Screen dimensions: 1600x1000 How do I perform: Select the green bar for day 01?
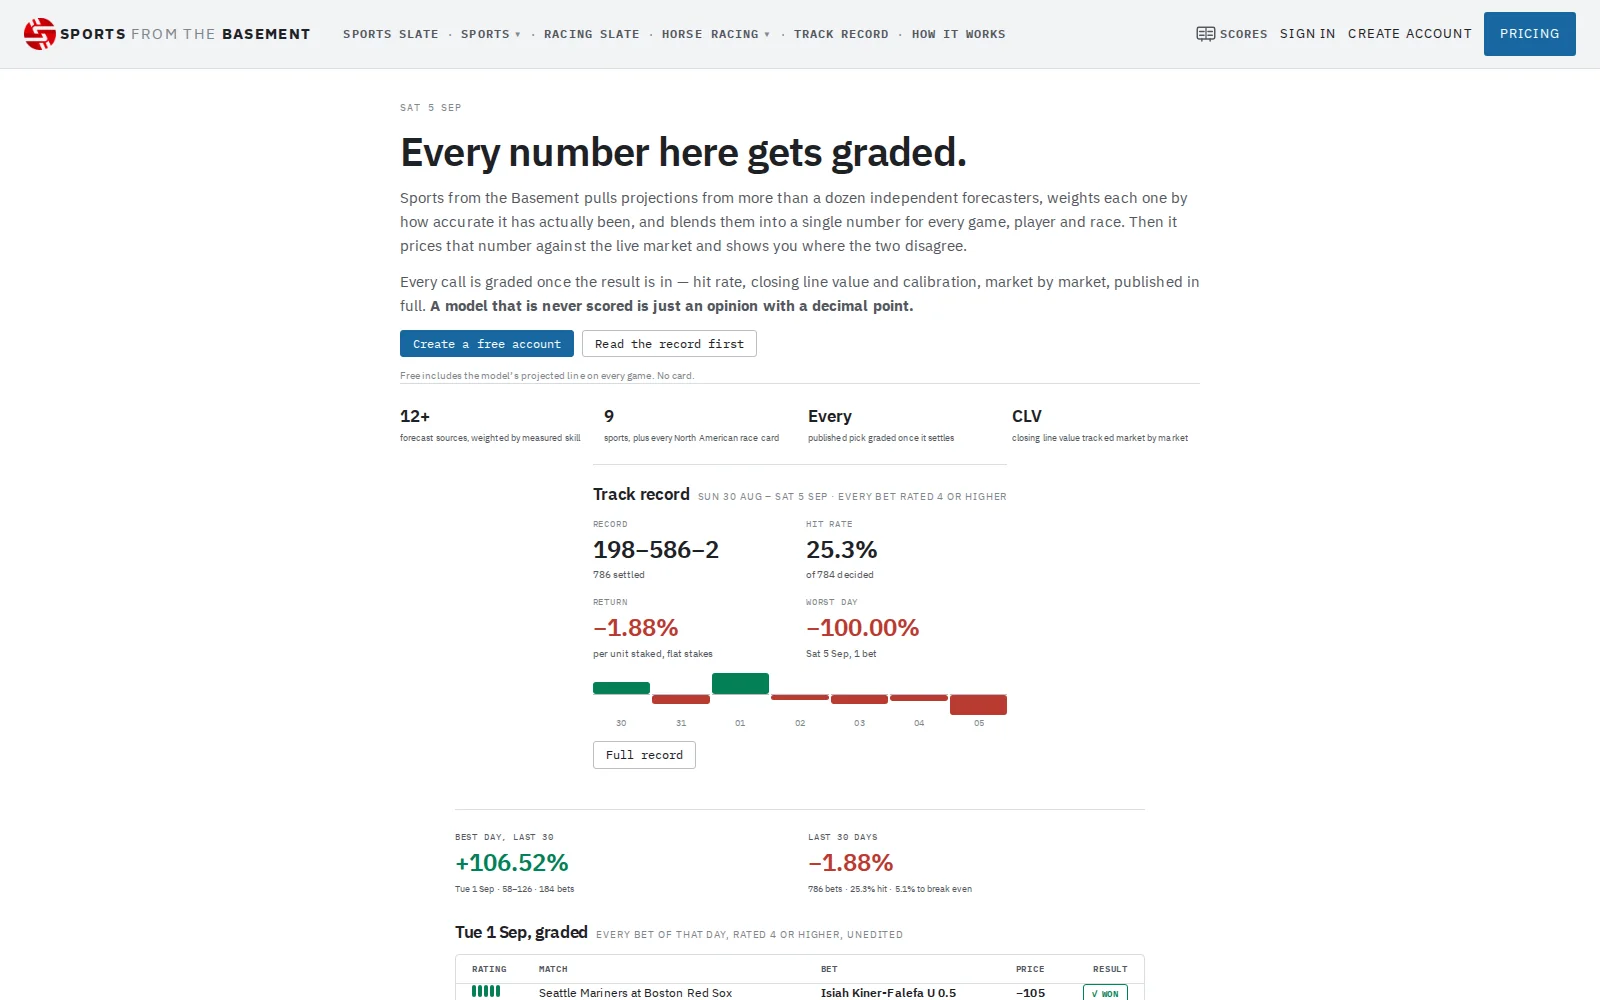tap(740, 684)
